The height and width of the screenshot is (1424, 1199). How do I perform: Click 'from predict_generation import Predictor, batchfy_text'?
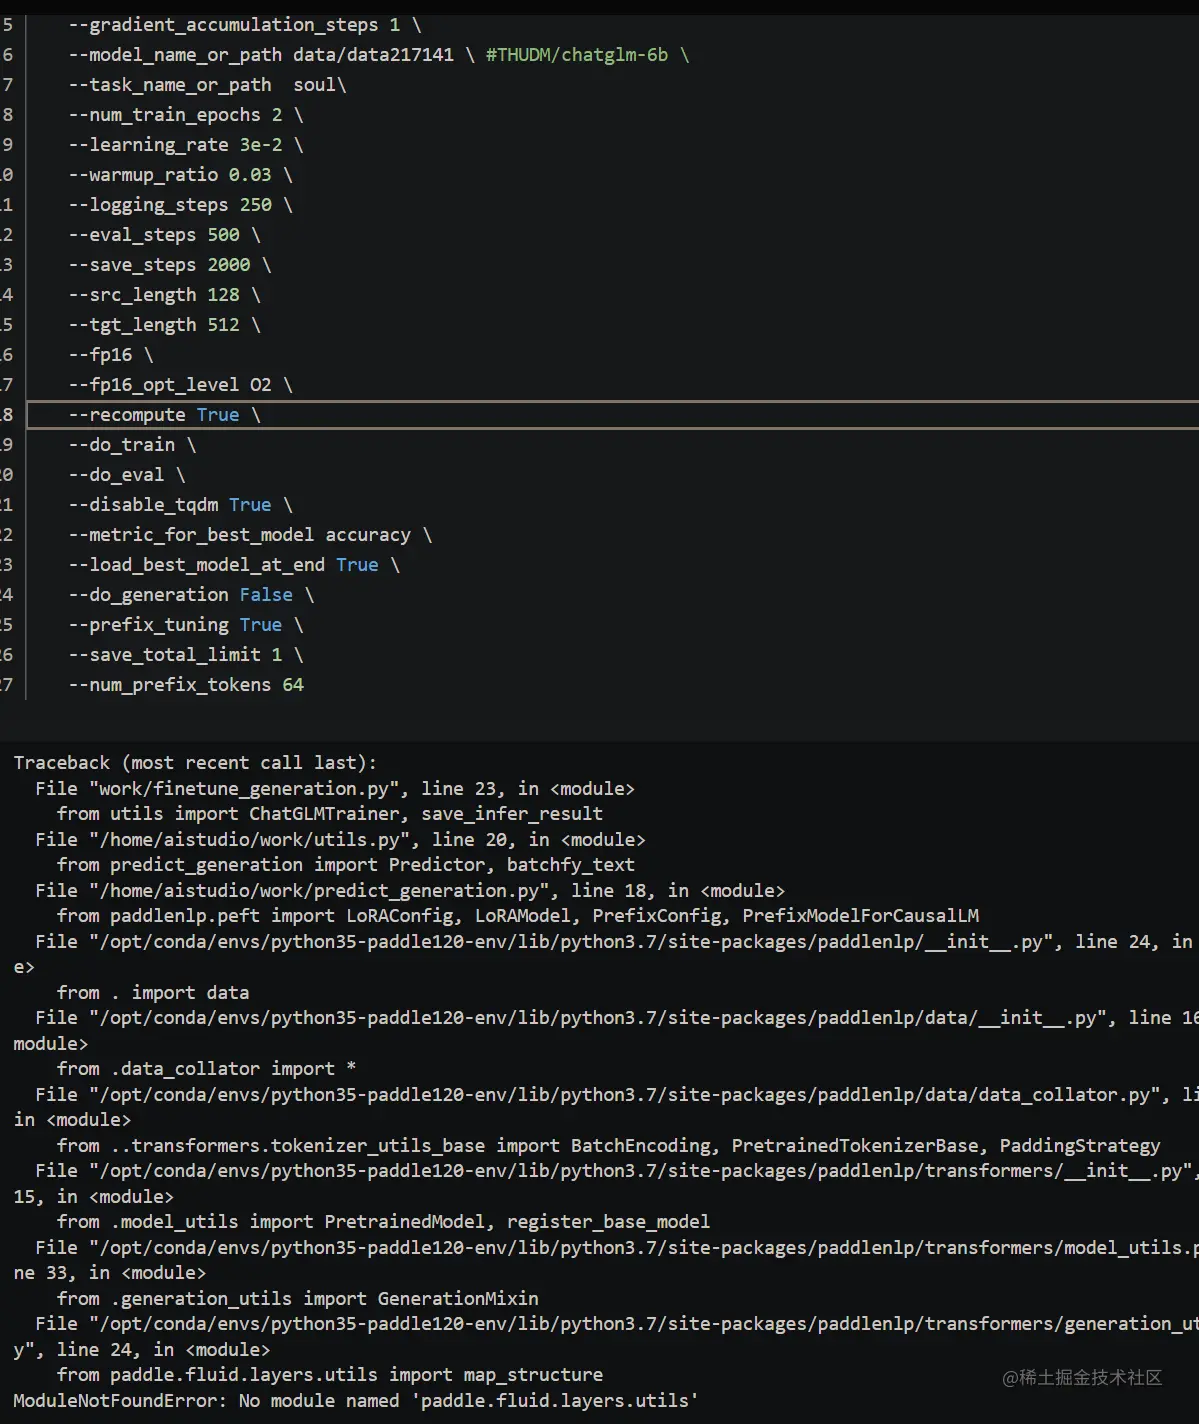click(x=346, y=864)
